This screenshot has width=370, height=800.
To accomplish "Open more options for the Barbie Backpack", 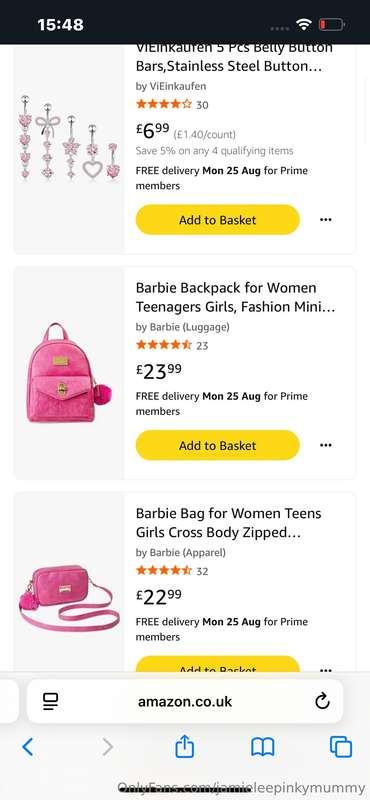I will (x=326, y=445).
